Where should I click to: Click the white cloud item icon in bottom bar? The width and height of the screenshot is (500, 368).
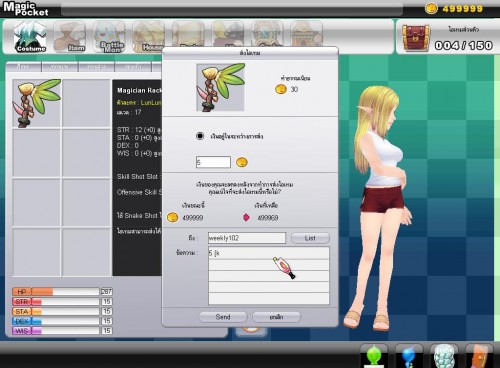click(445, 355)
